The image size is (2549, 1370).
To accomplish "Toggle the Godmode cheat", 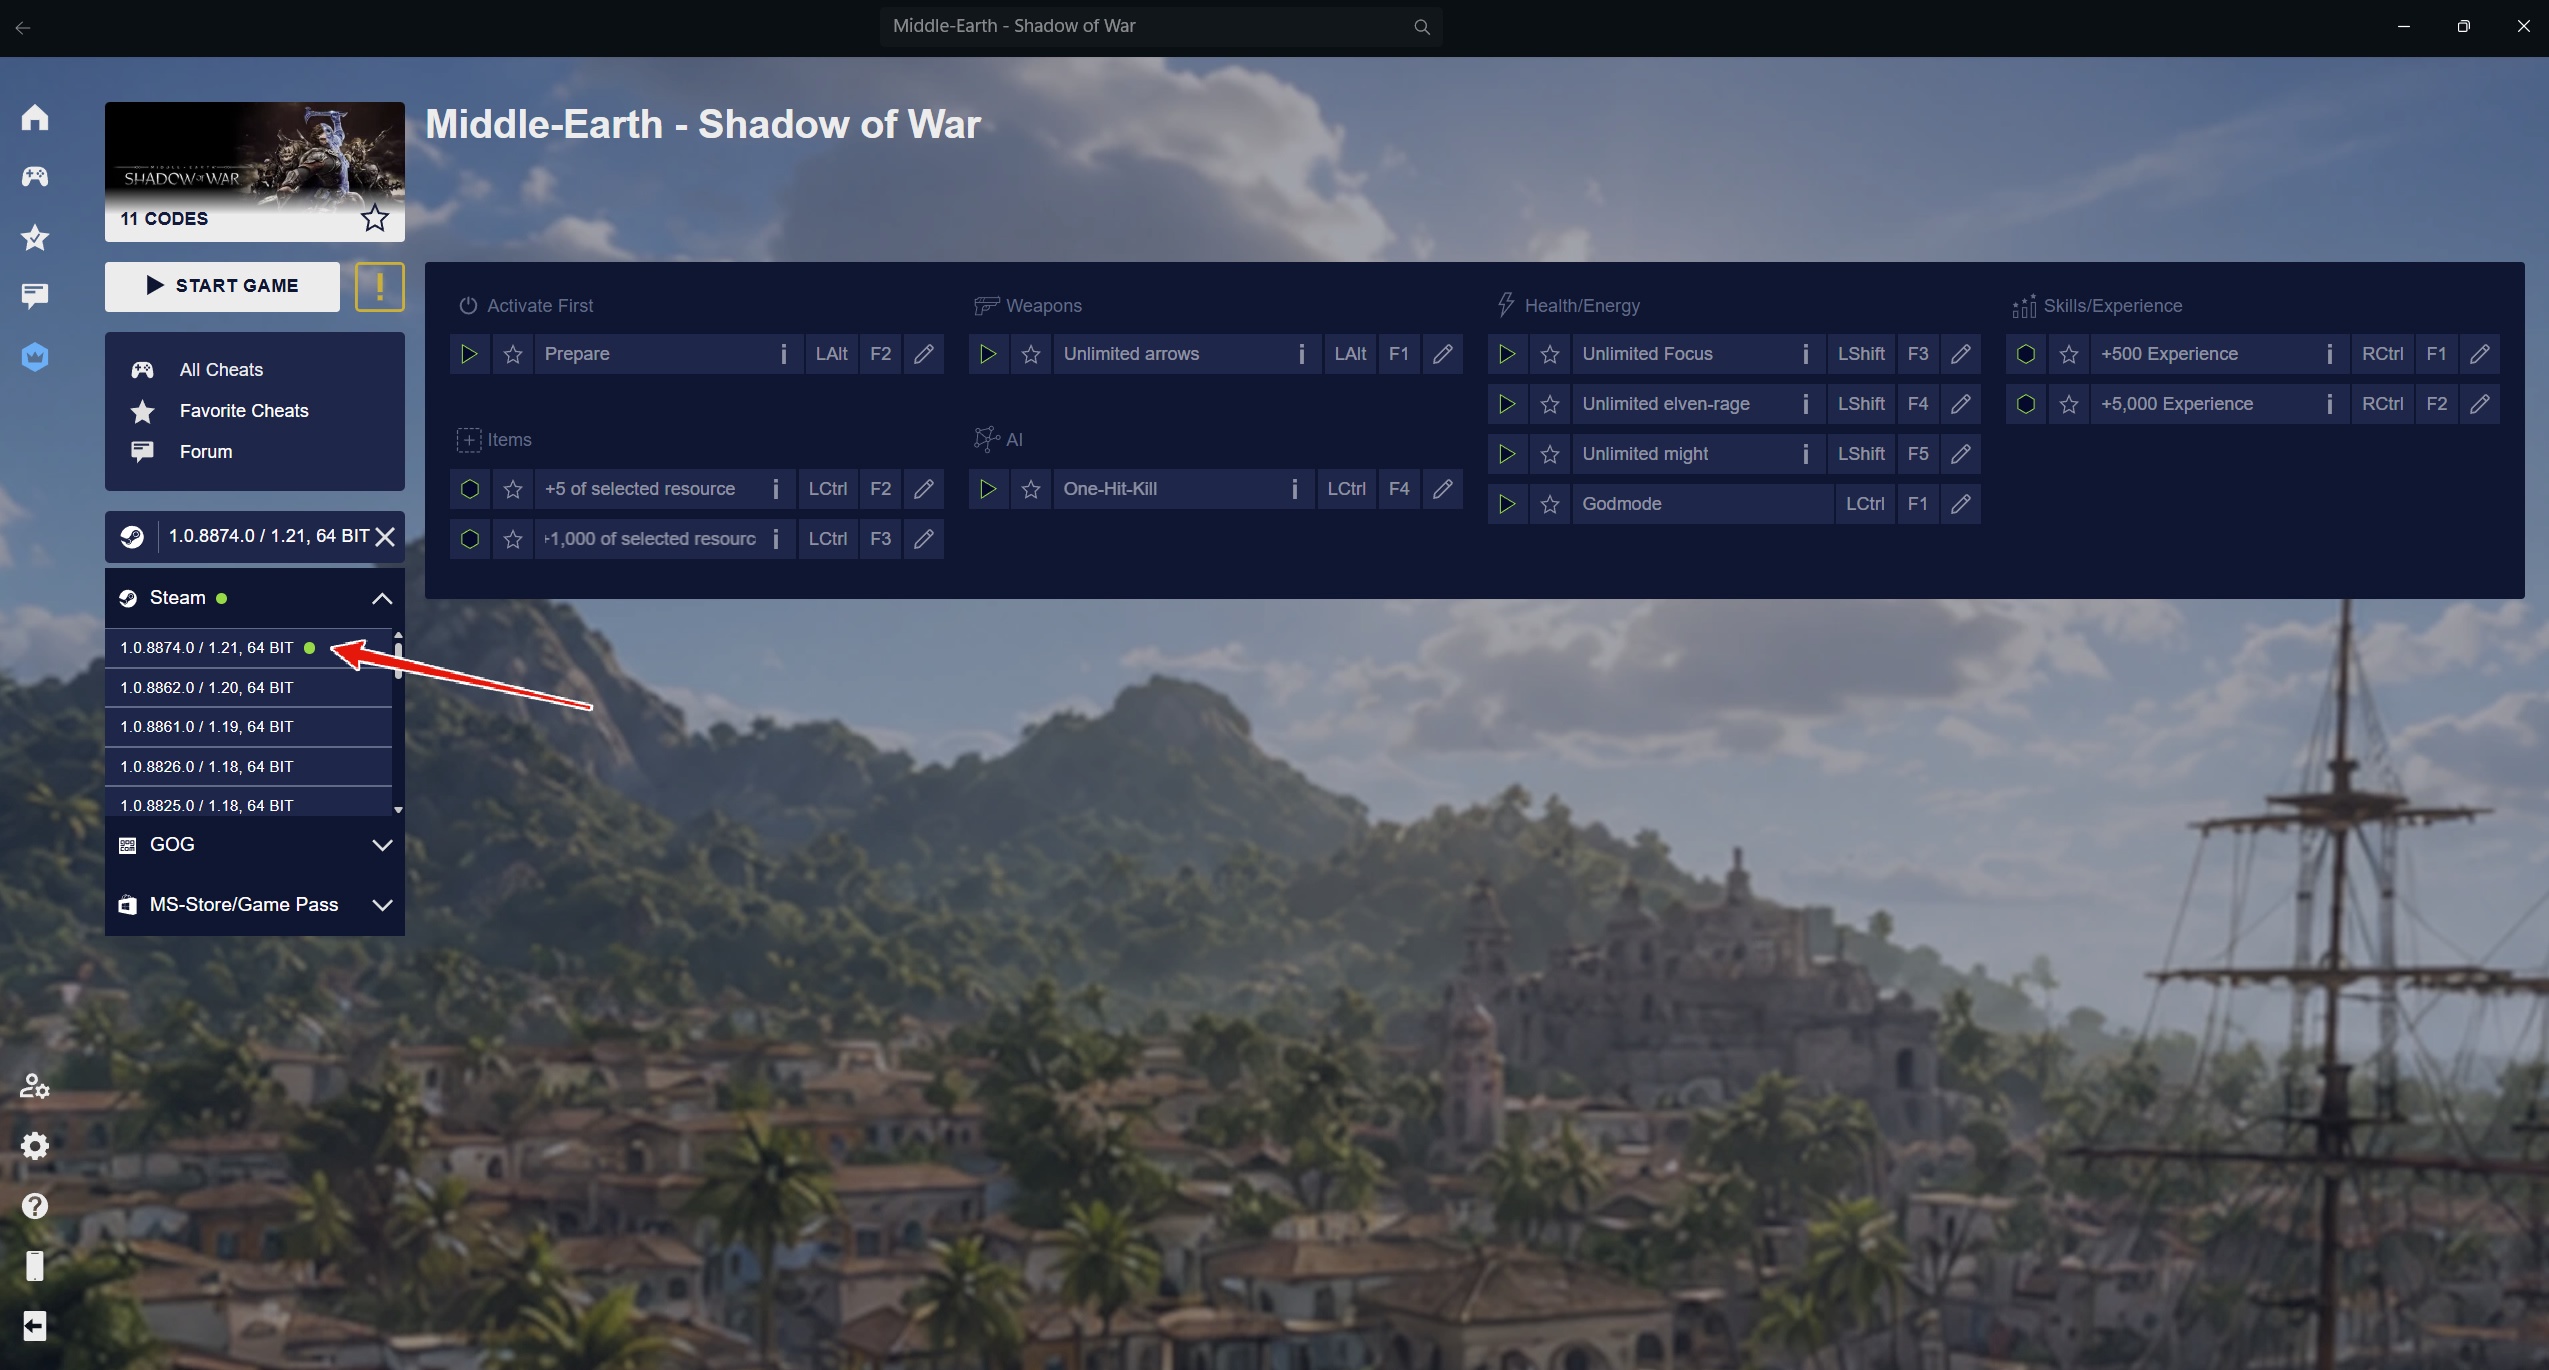I will [1507, 504].
